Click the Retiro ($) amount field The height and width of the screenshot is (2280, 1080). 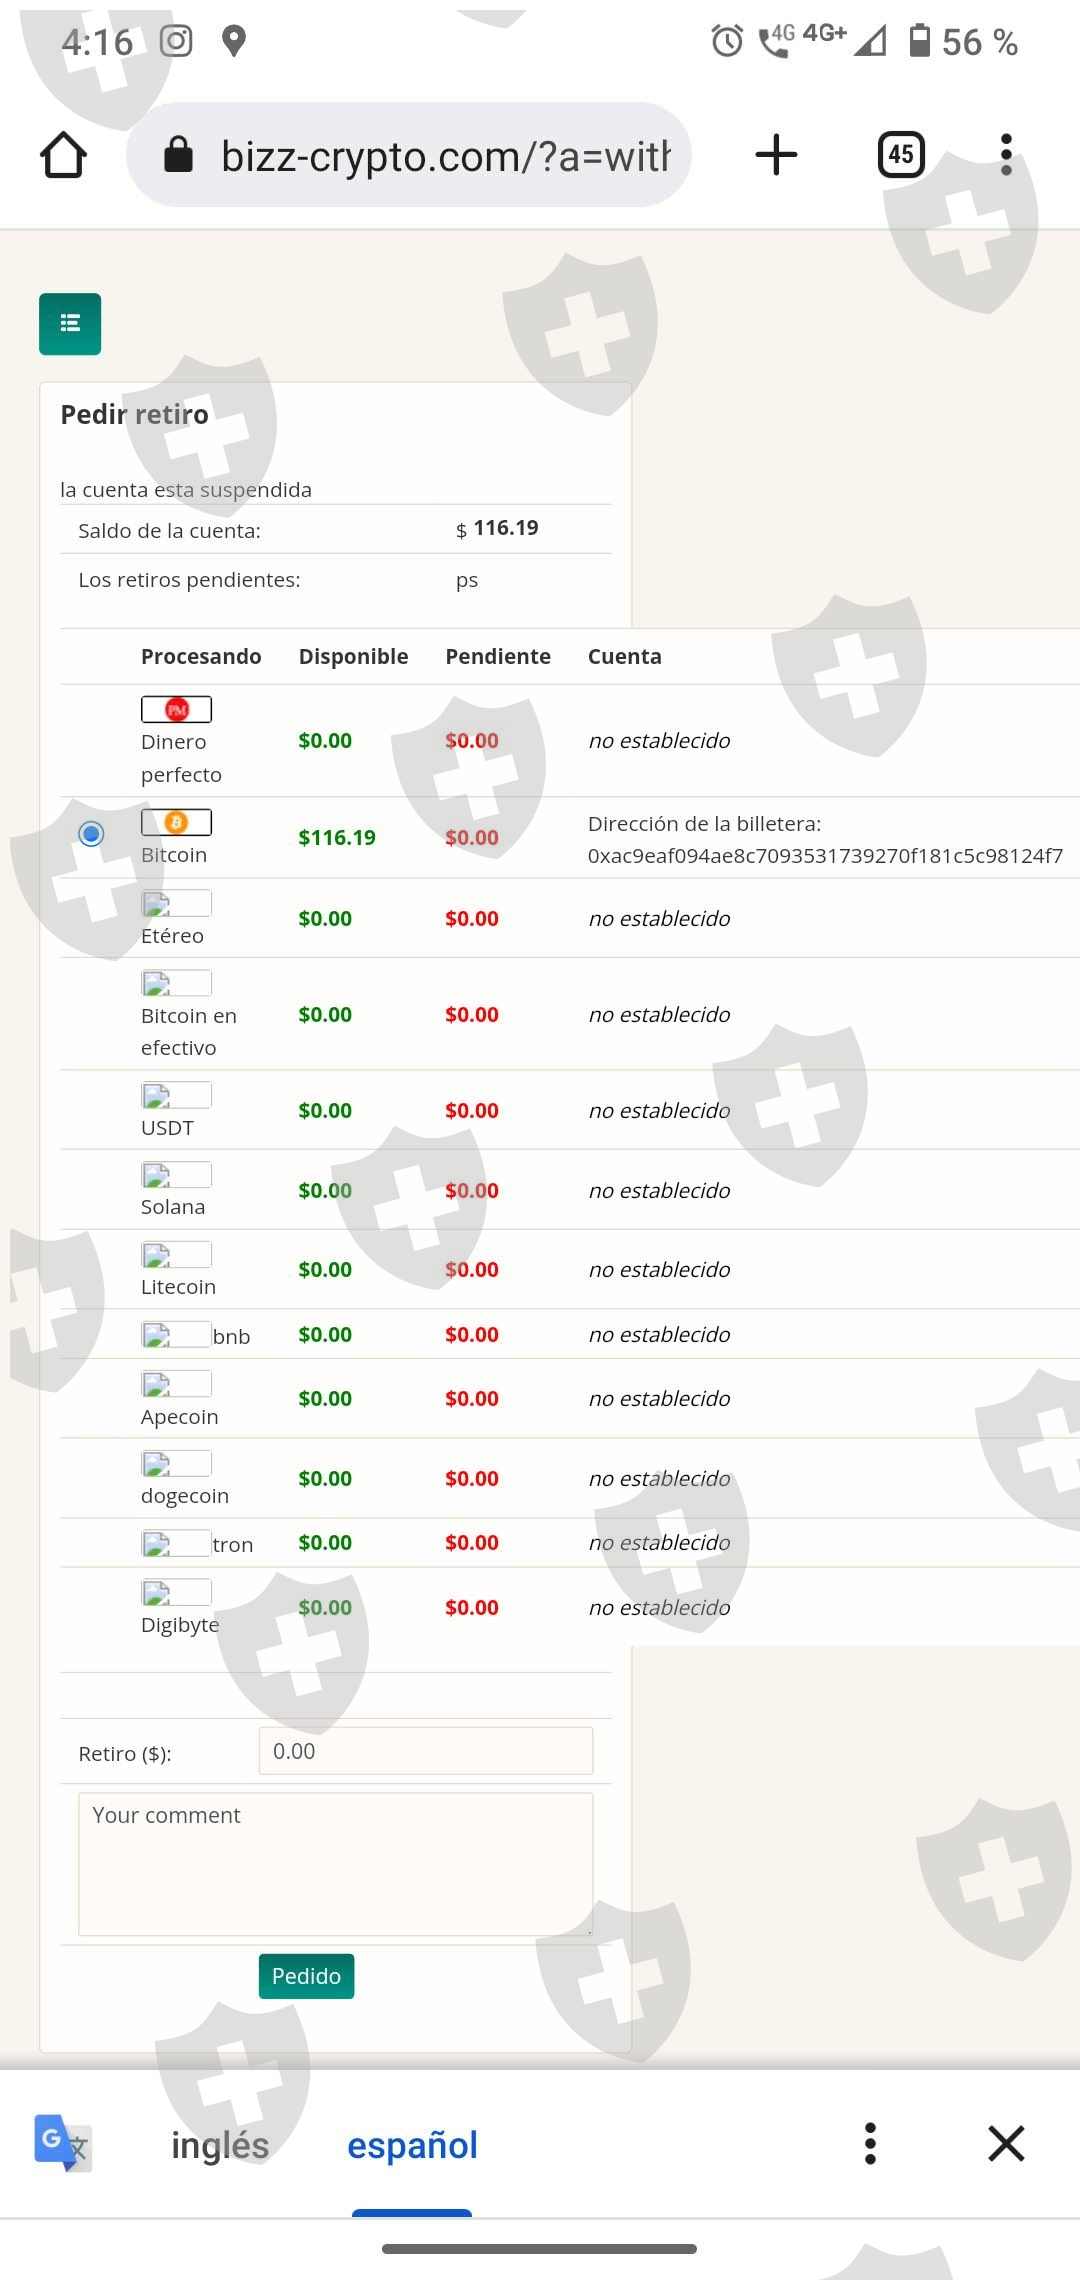click(x=426, y=1751)
